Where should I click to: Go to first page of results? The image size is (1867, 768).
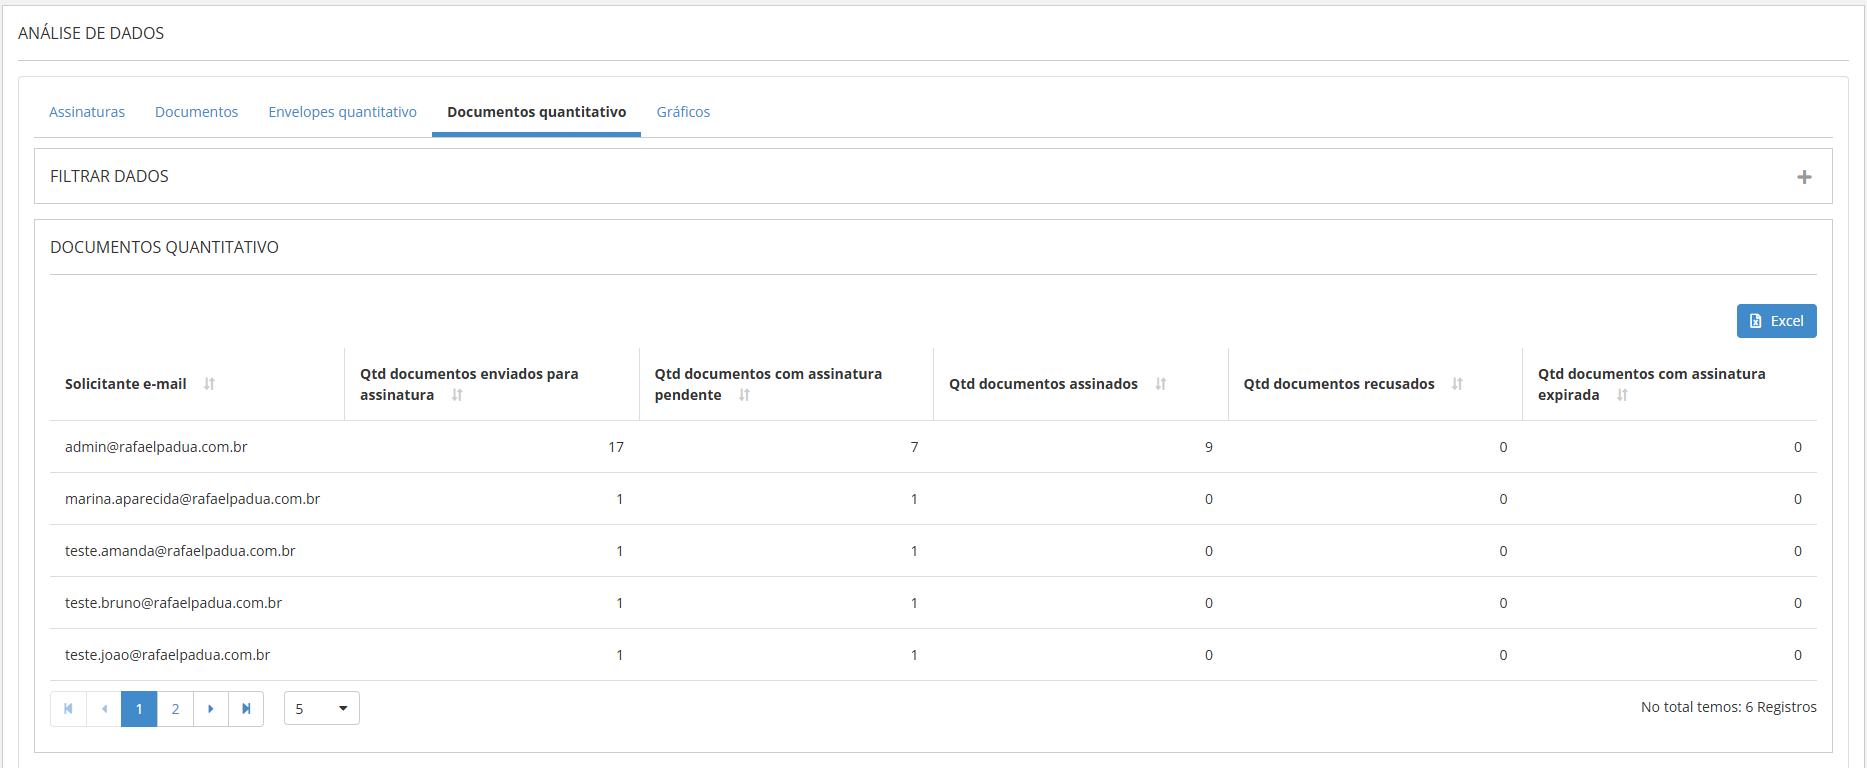68,709
